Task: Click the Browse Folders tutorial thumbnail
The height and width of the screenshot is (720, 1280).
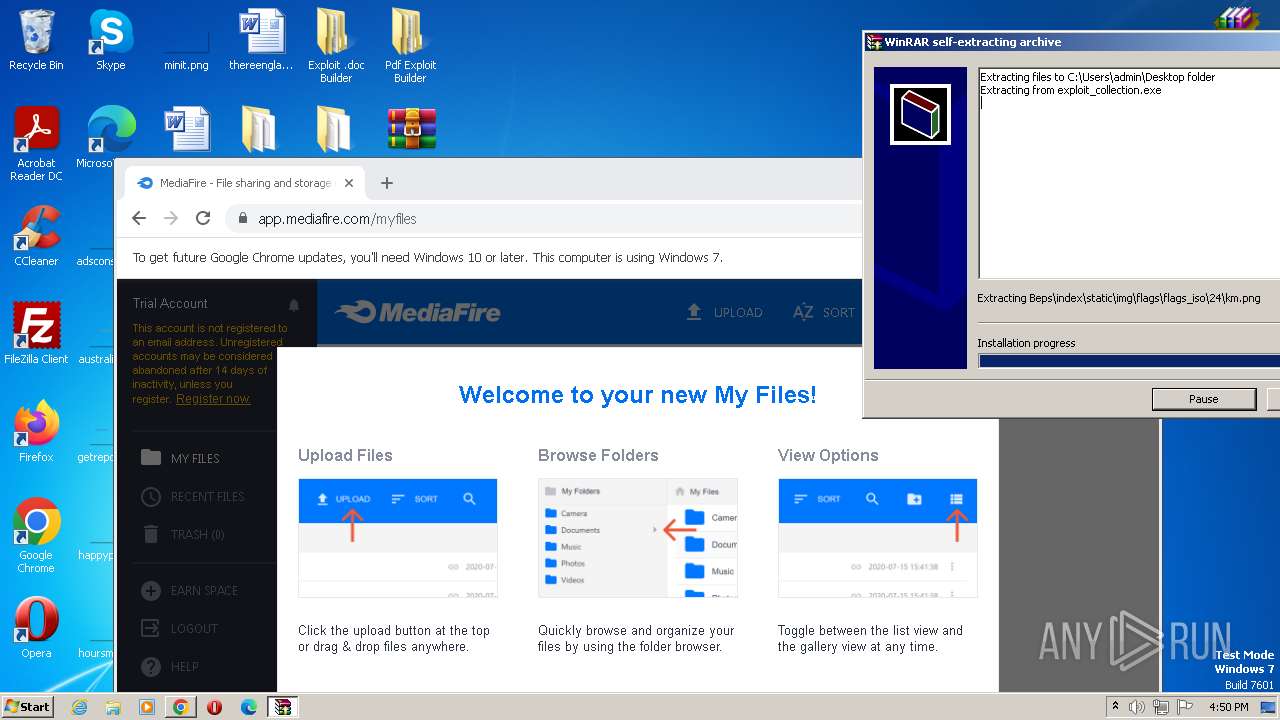Action: click(638, 538)
